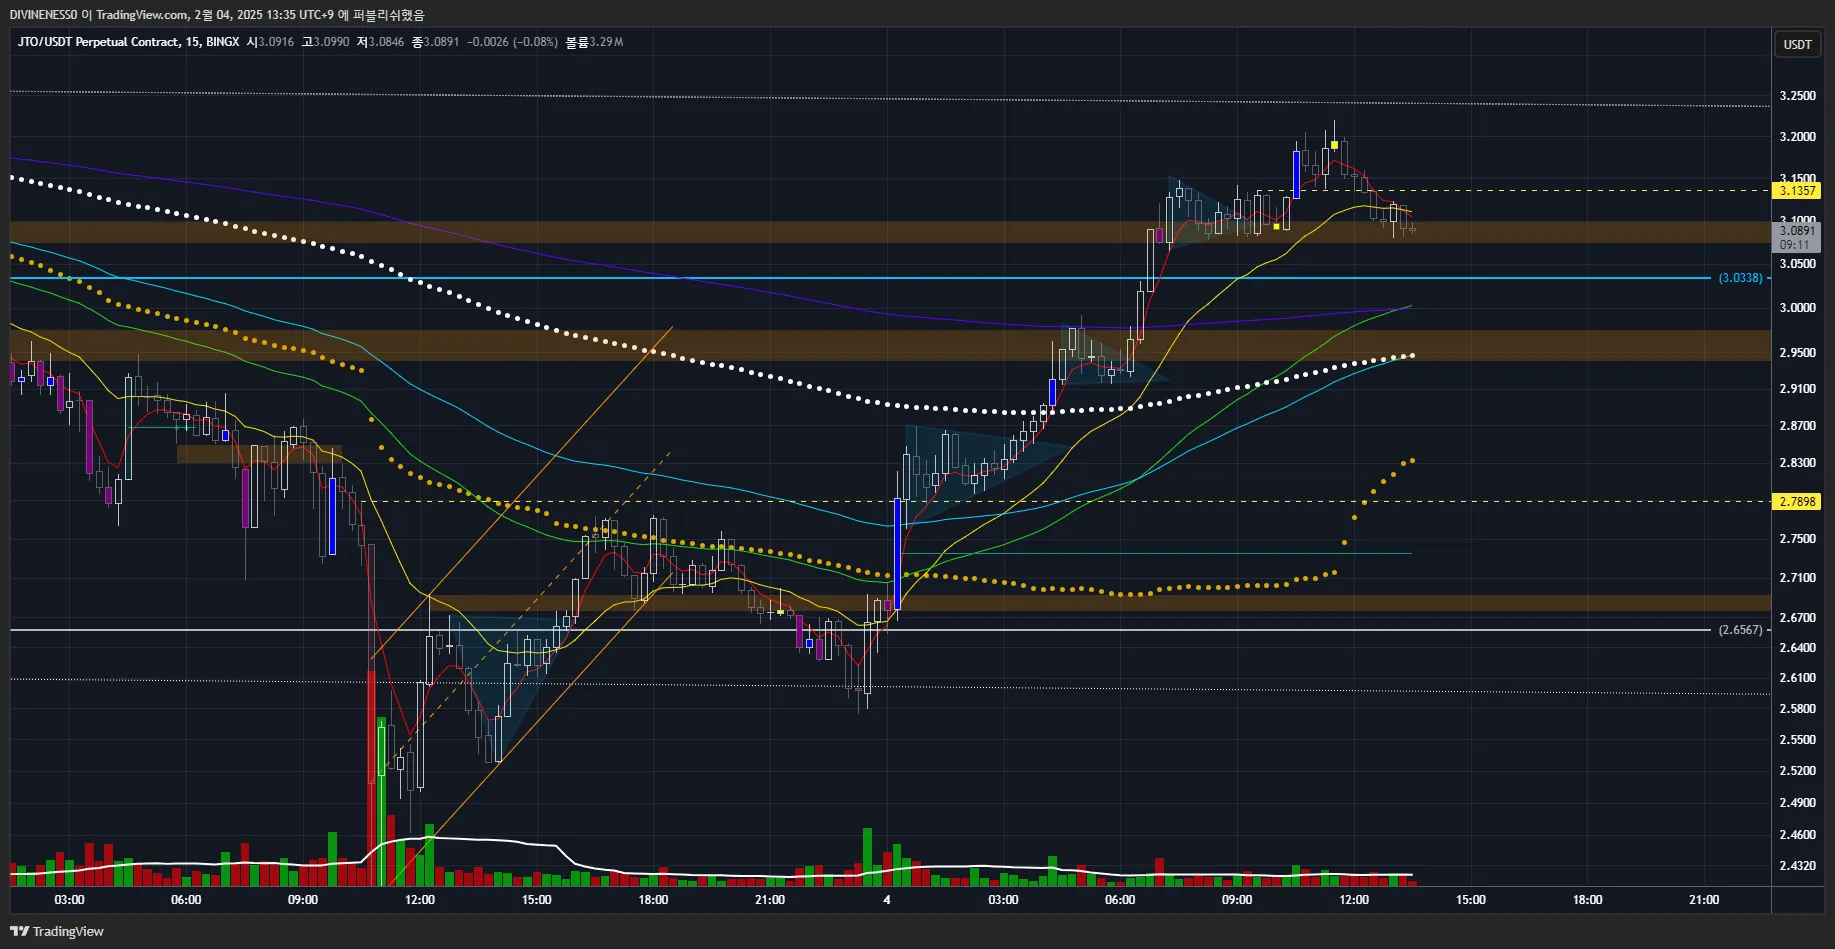Click the 2.8700 price axis label
This screenshot has height=949, width=1835.
[x=1797, y=426]
